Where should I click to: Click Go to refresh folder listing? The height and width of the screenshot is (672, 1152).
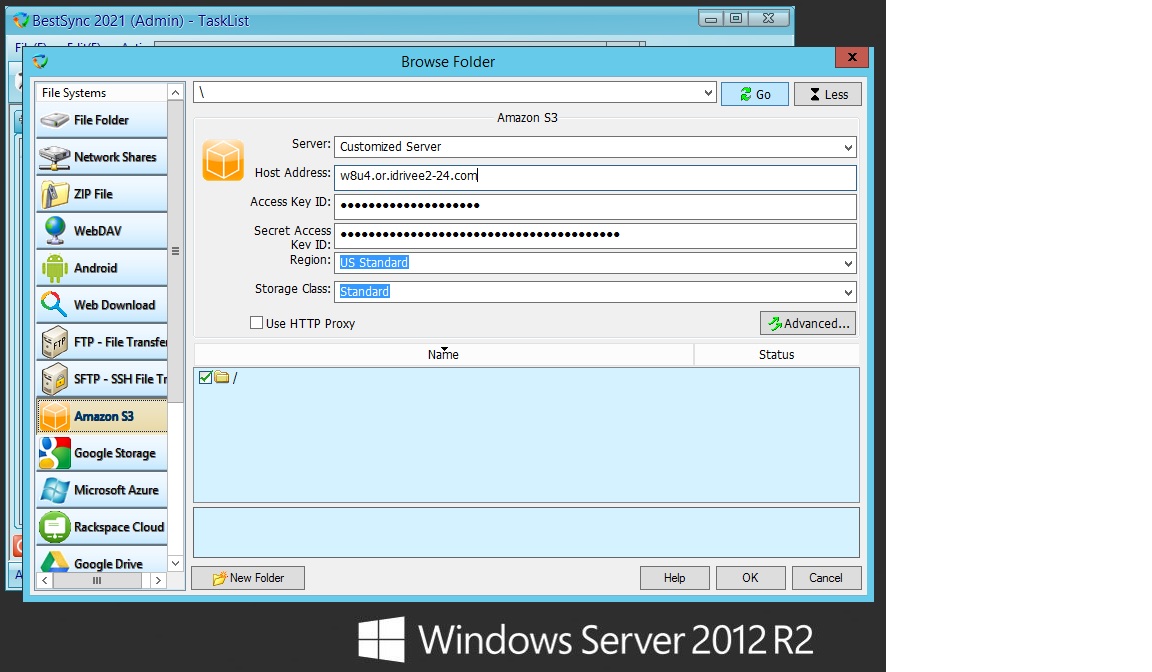[755, 94]
